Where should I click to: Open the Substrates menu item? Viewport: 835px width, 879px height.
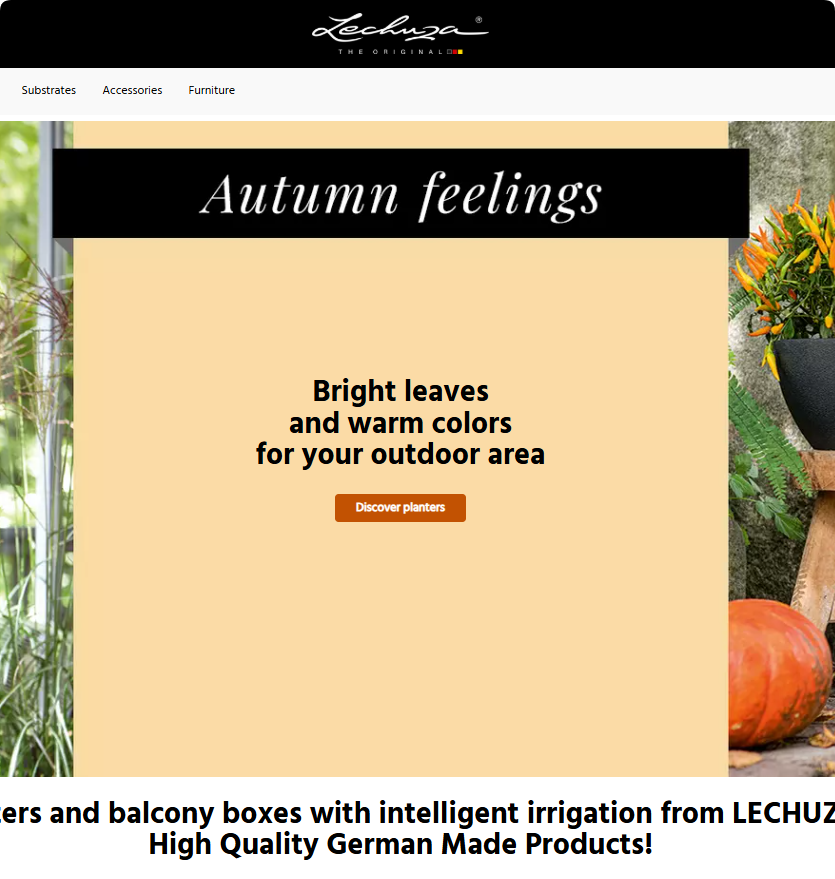click(49, 90)
